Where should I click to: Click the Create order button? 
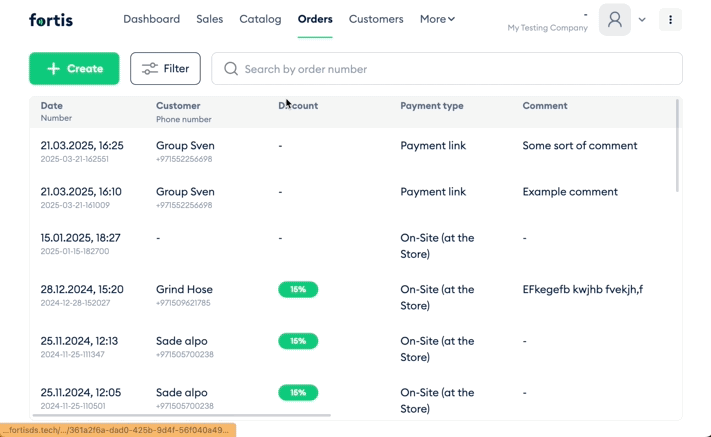pos(74,68)
